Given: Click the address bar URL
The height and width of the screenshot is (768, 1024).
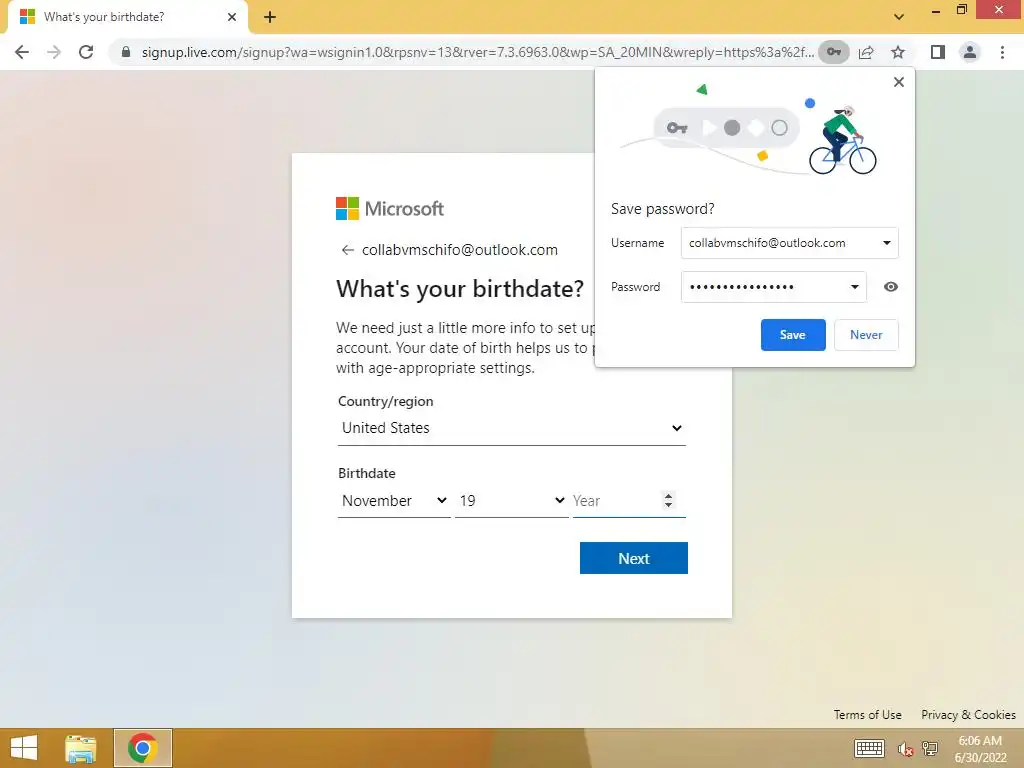Looking at the screenshot, I should [x=477, y=52].
